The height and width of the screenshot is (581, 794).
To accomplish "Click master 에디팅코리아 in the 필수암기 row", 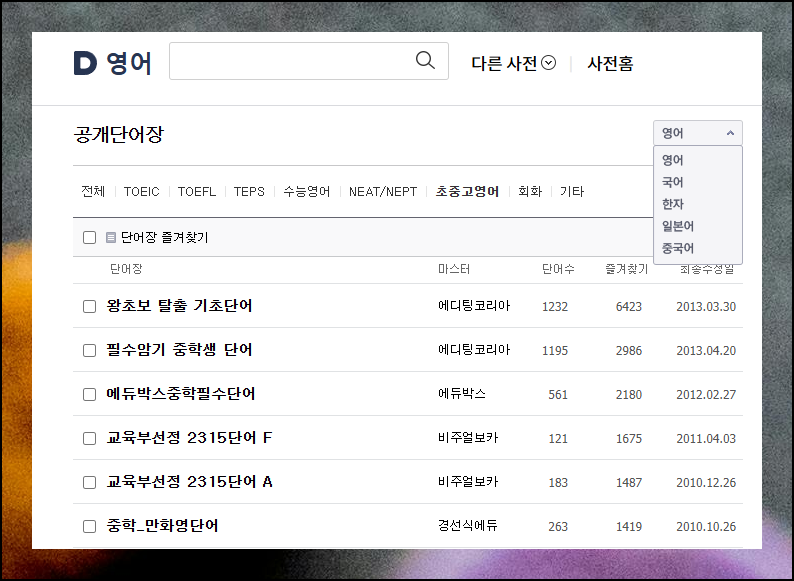I will (474, 350).
